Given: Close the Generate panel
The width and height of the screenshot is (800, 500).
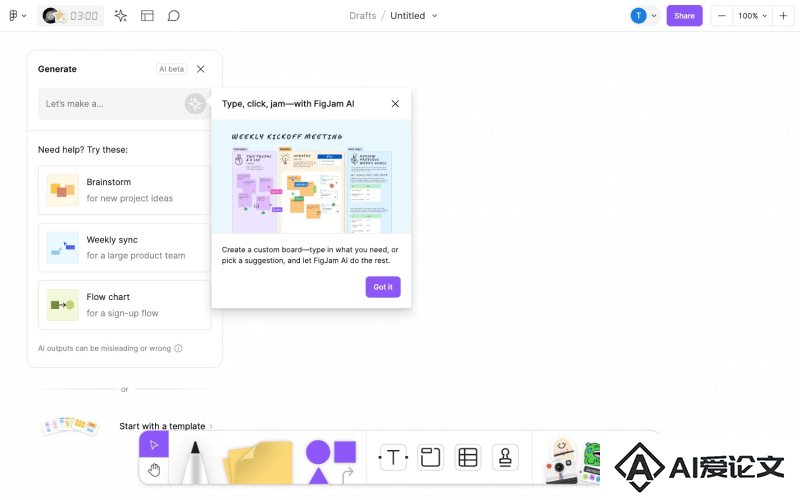Looking at the screenshot, I should click(201, 69).
